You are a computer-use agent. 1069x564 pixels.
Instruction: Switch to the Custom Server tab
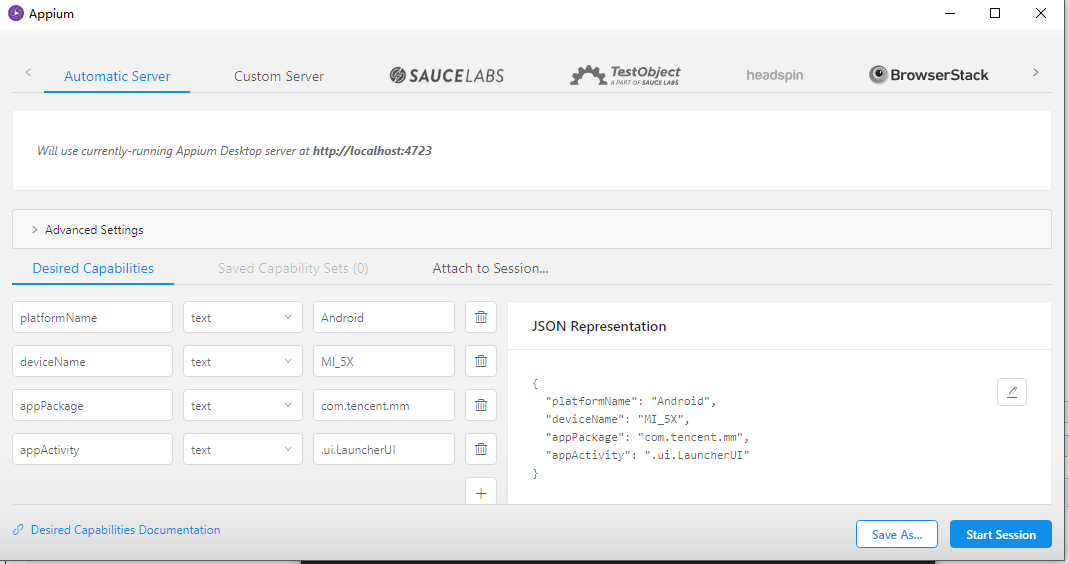pyautogui.click(x=279, y=76)
